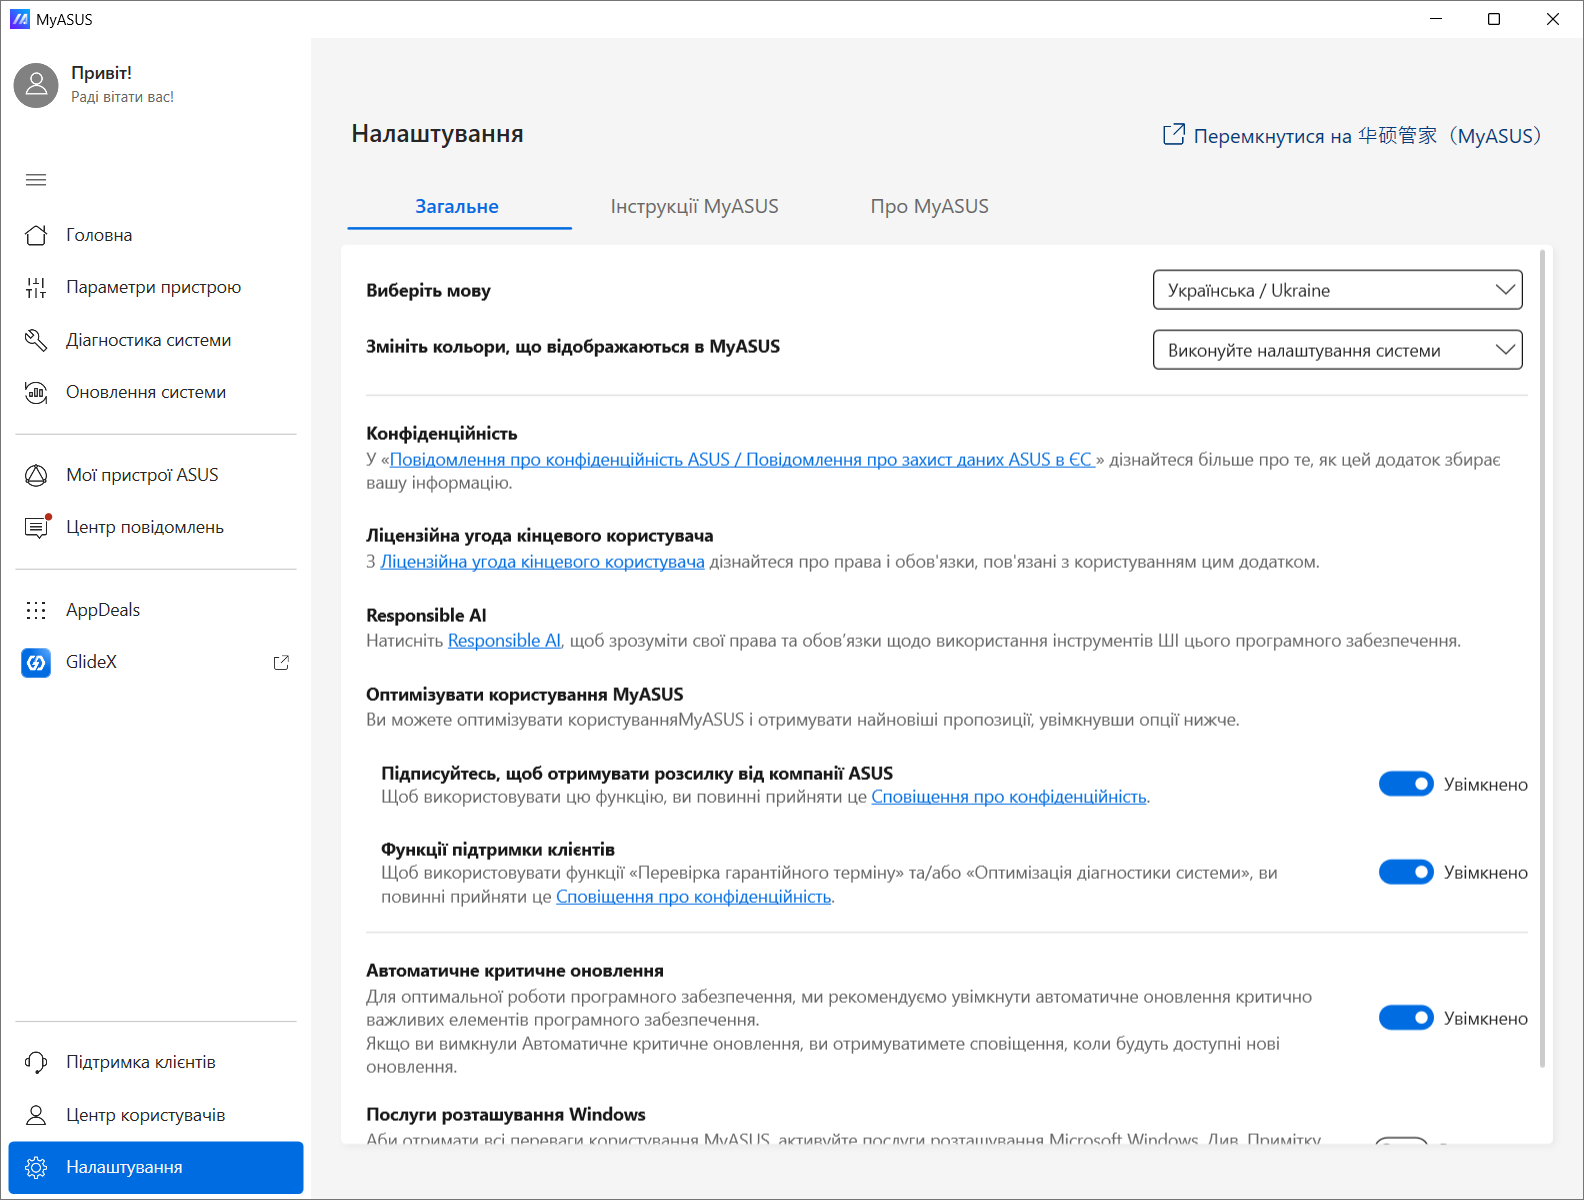Click the Послуги розташування Windows heading
The image size is (1584, 1200).
point(506,1115)
